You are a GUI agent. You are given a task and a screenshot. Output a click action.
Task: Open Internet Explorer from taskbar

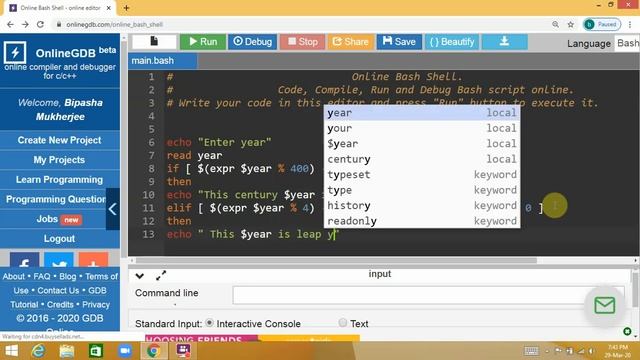(38, 351)
